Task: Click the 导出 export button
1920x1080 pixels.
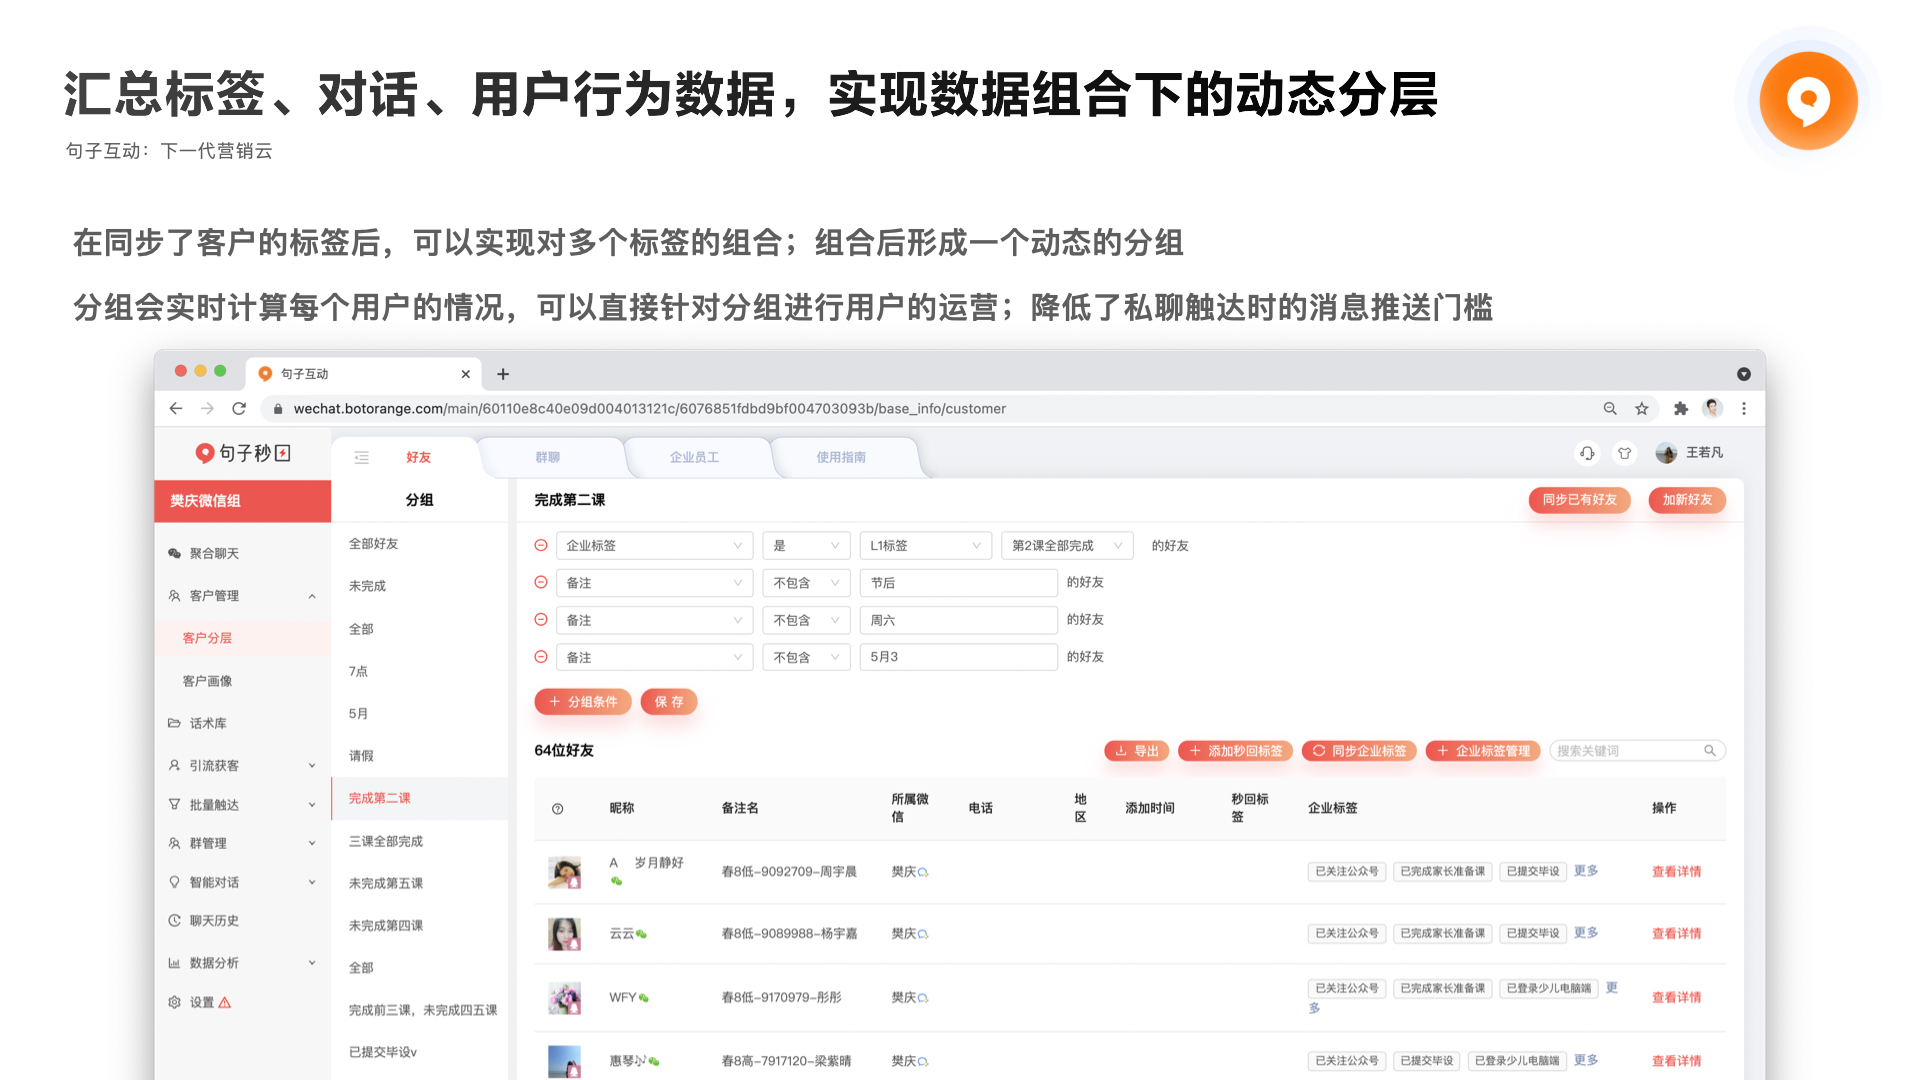Action: pyautogui.click(x=1137, y=751)
